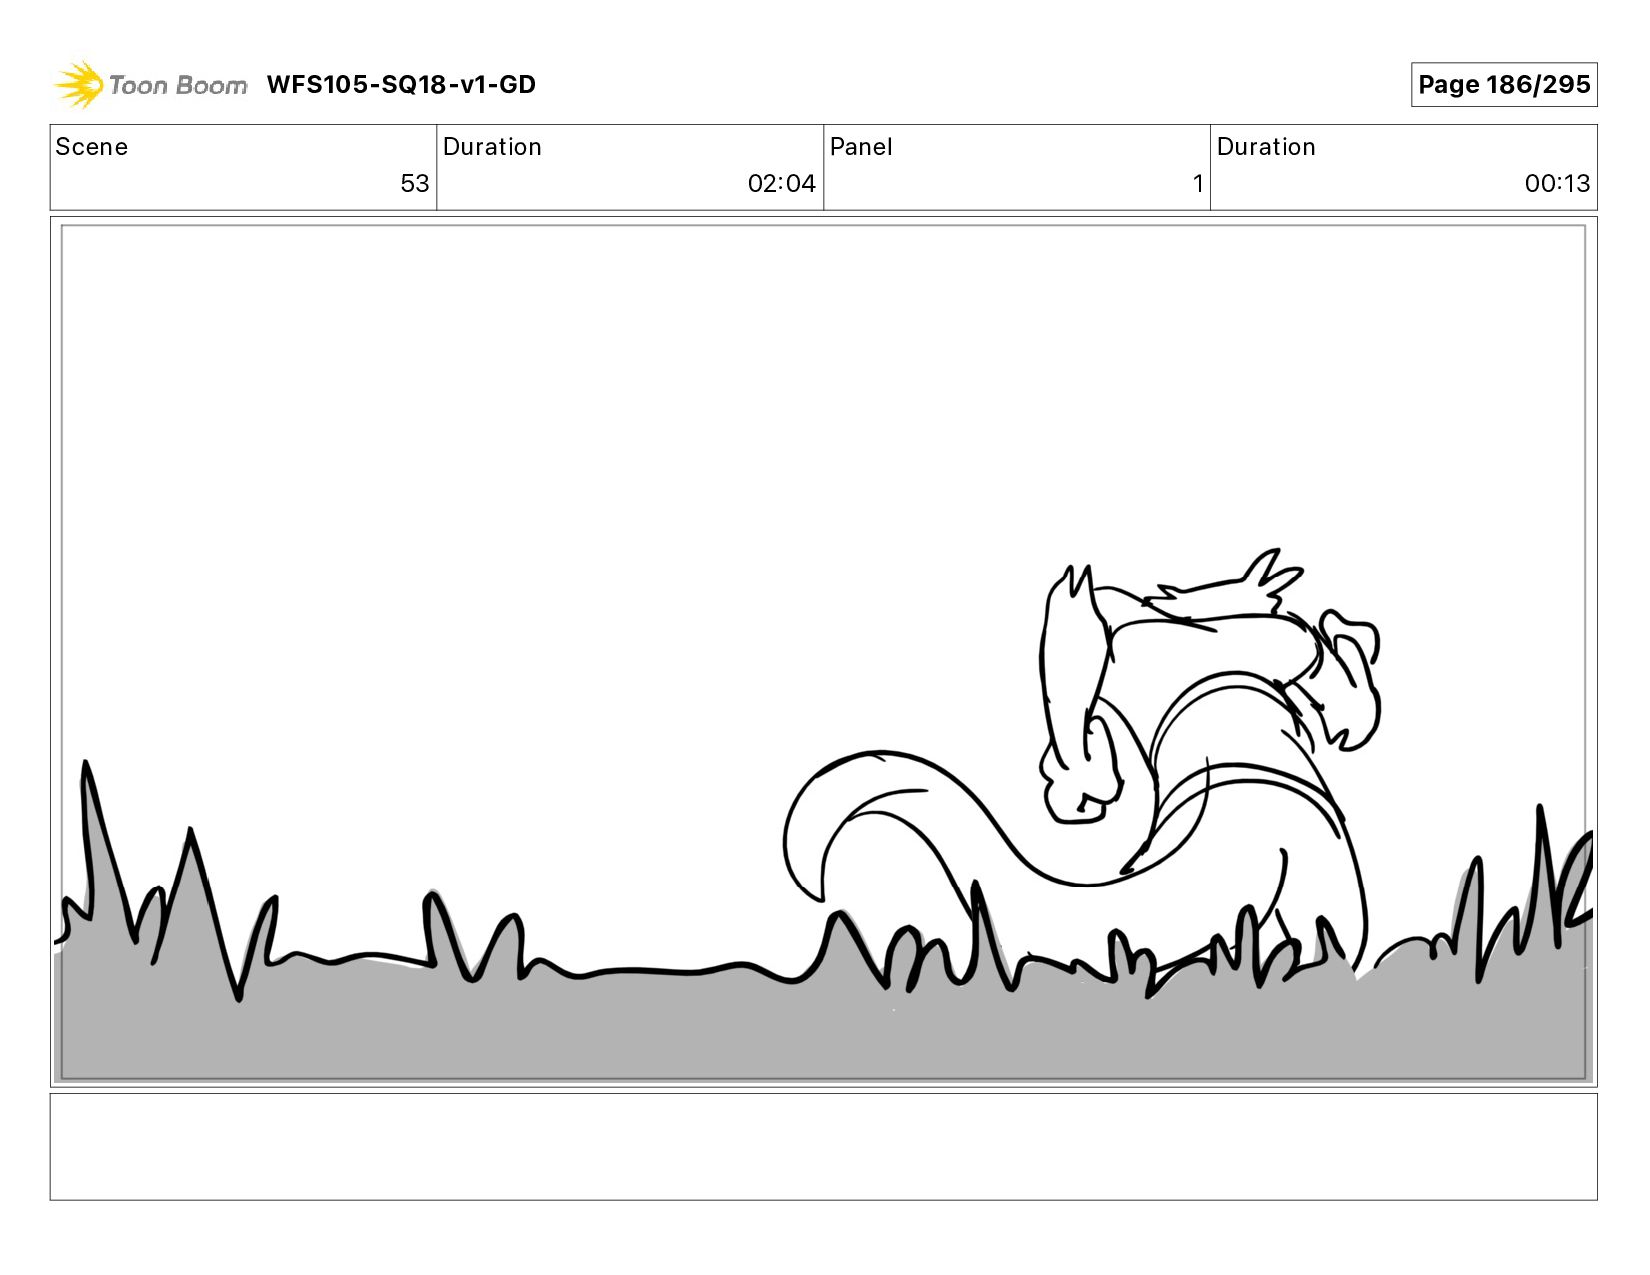This screenshot has height=1275, width=1650.
Task: Click the Page 186/295 box
Action: pyautogui.click(x=1504, y=85)
